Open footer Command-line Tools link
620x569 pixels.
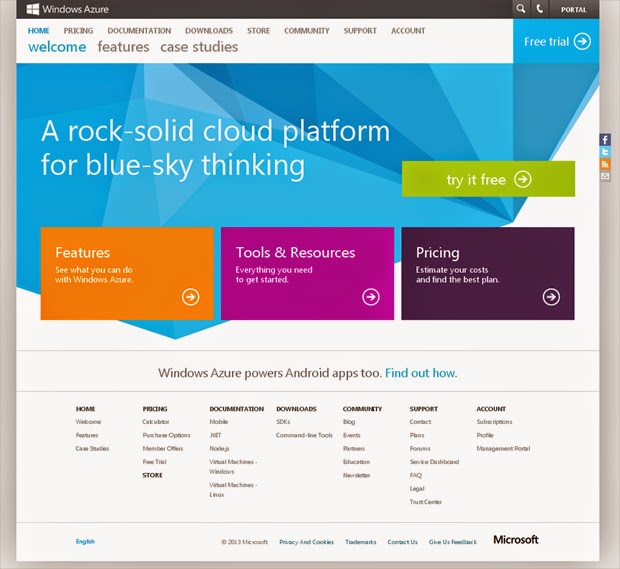coord(304,435)
